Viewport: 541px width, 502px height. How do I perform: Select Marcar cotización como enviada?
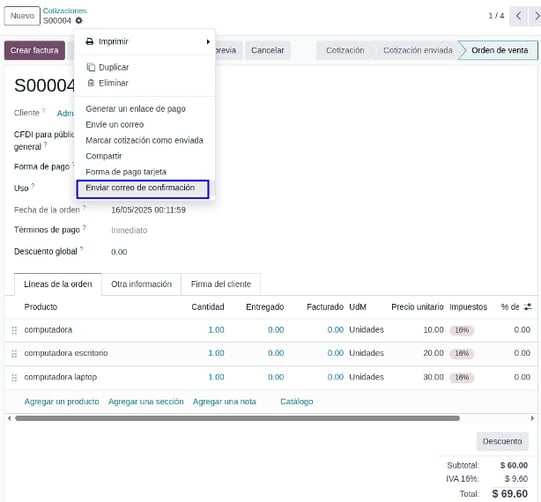(x=144, y=140)
